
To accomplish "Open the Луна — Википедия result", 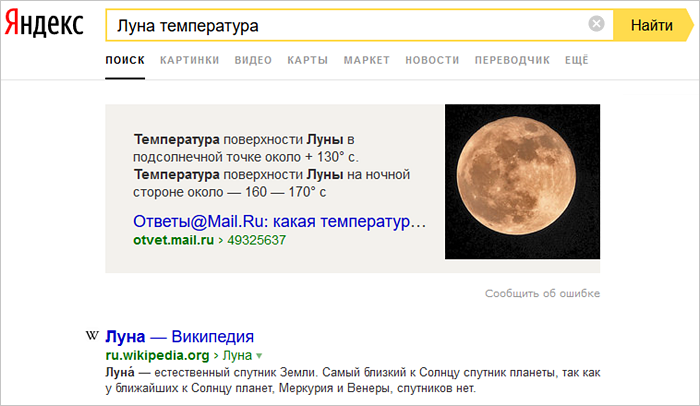I will click(179, 336).
